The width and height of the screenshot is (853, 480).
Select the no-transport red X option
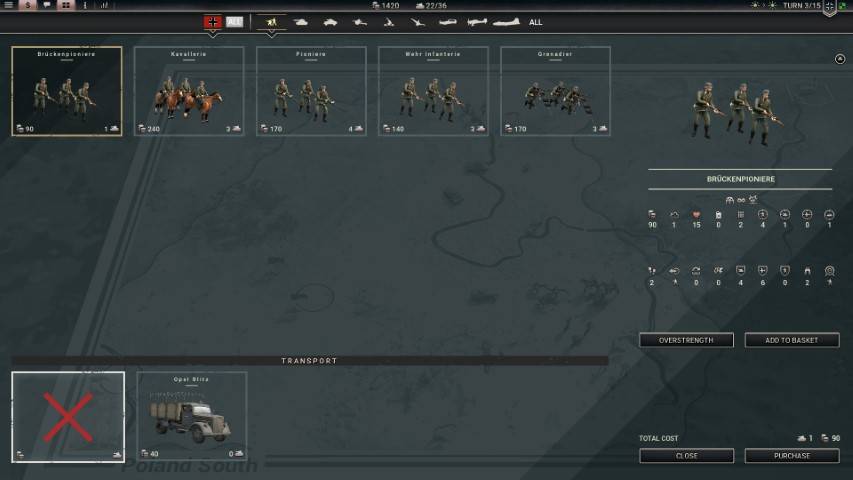[68, 417]
